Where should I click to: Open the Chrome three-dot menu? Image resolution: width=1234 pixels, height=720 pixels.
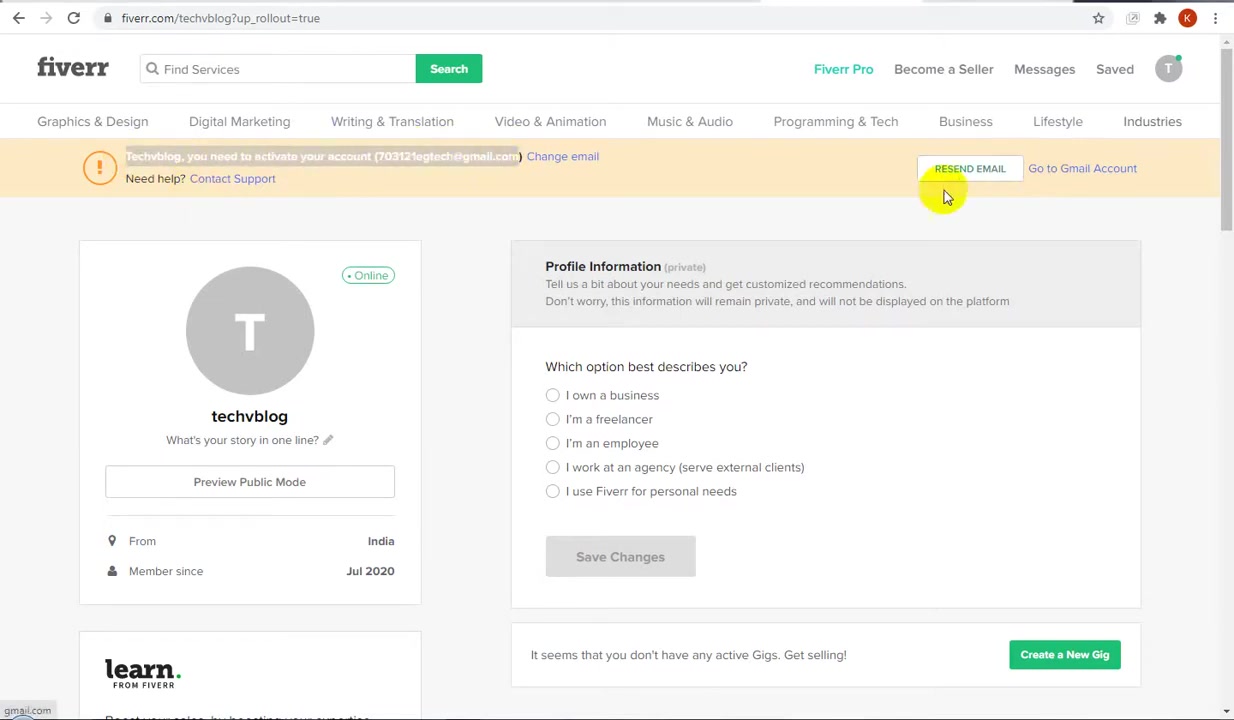click(x=1215, y=18)
